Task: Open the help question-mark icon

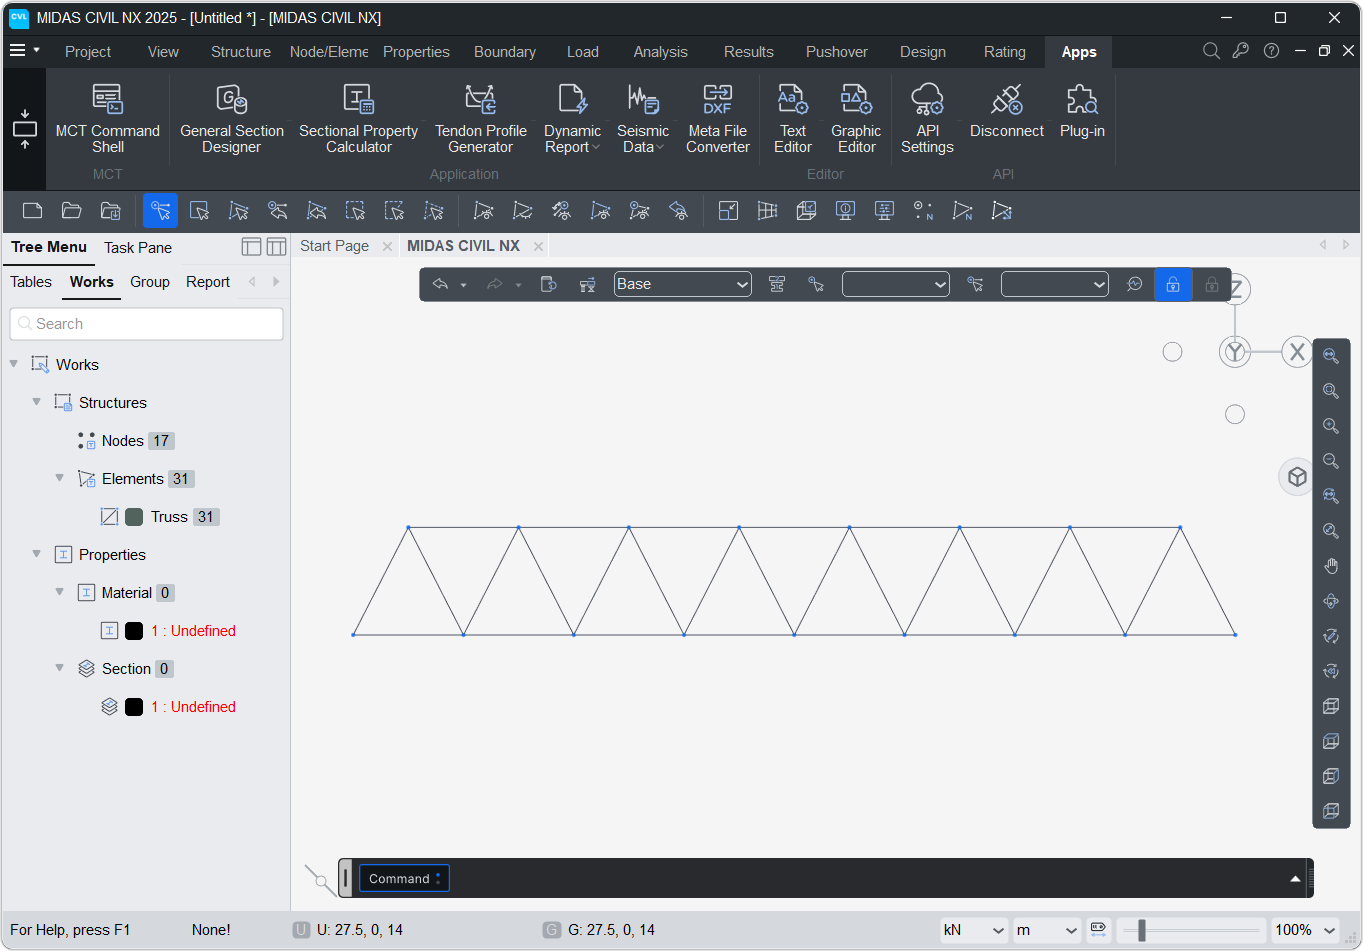Action: tap(1271, 51)
